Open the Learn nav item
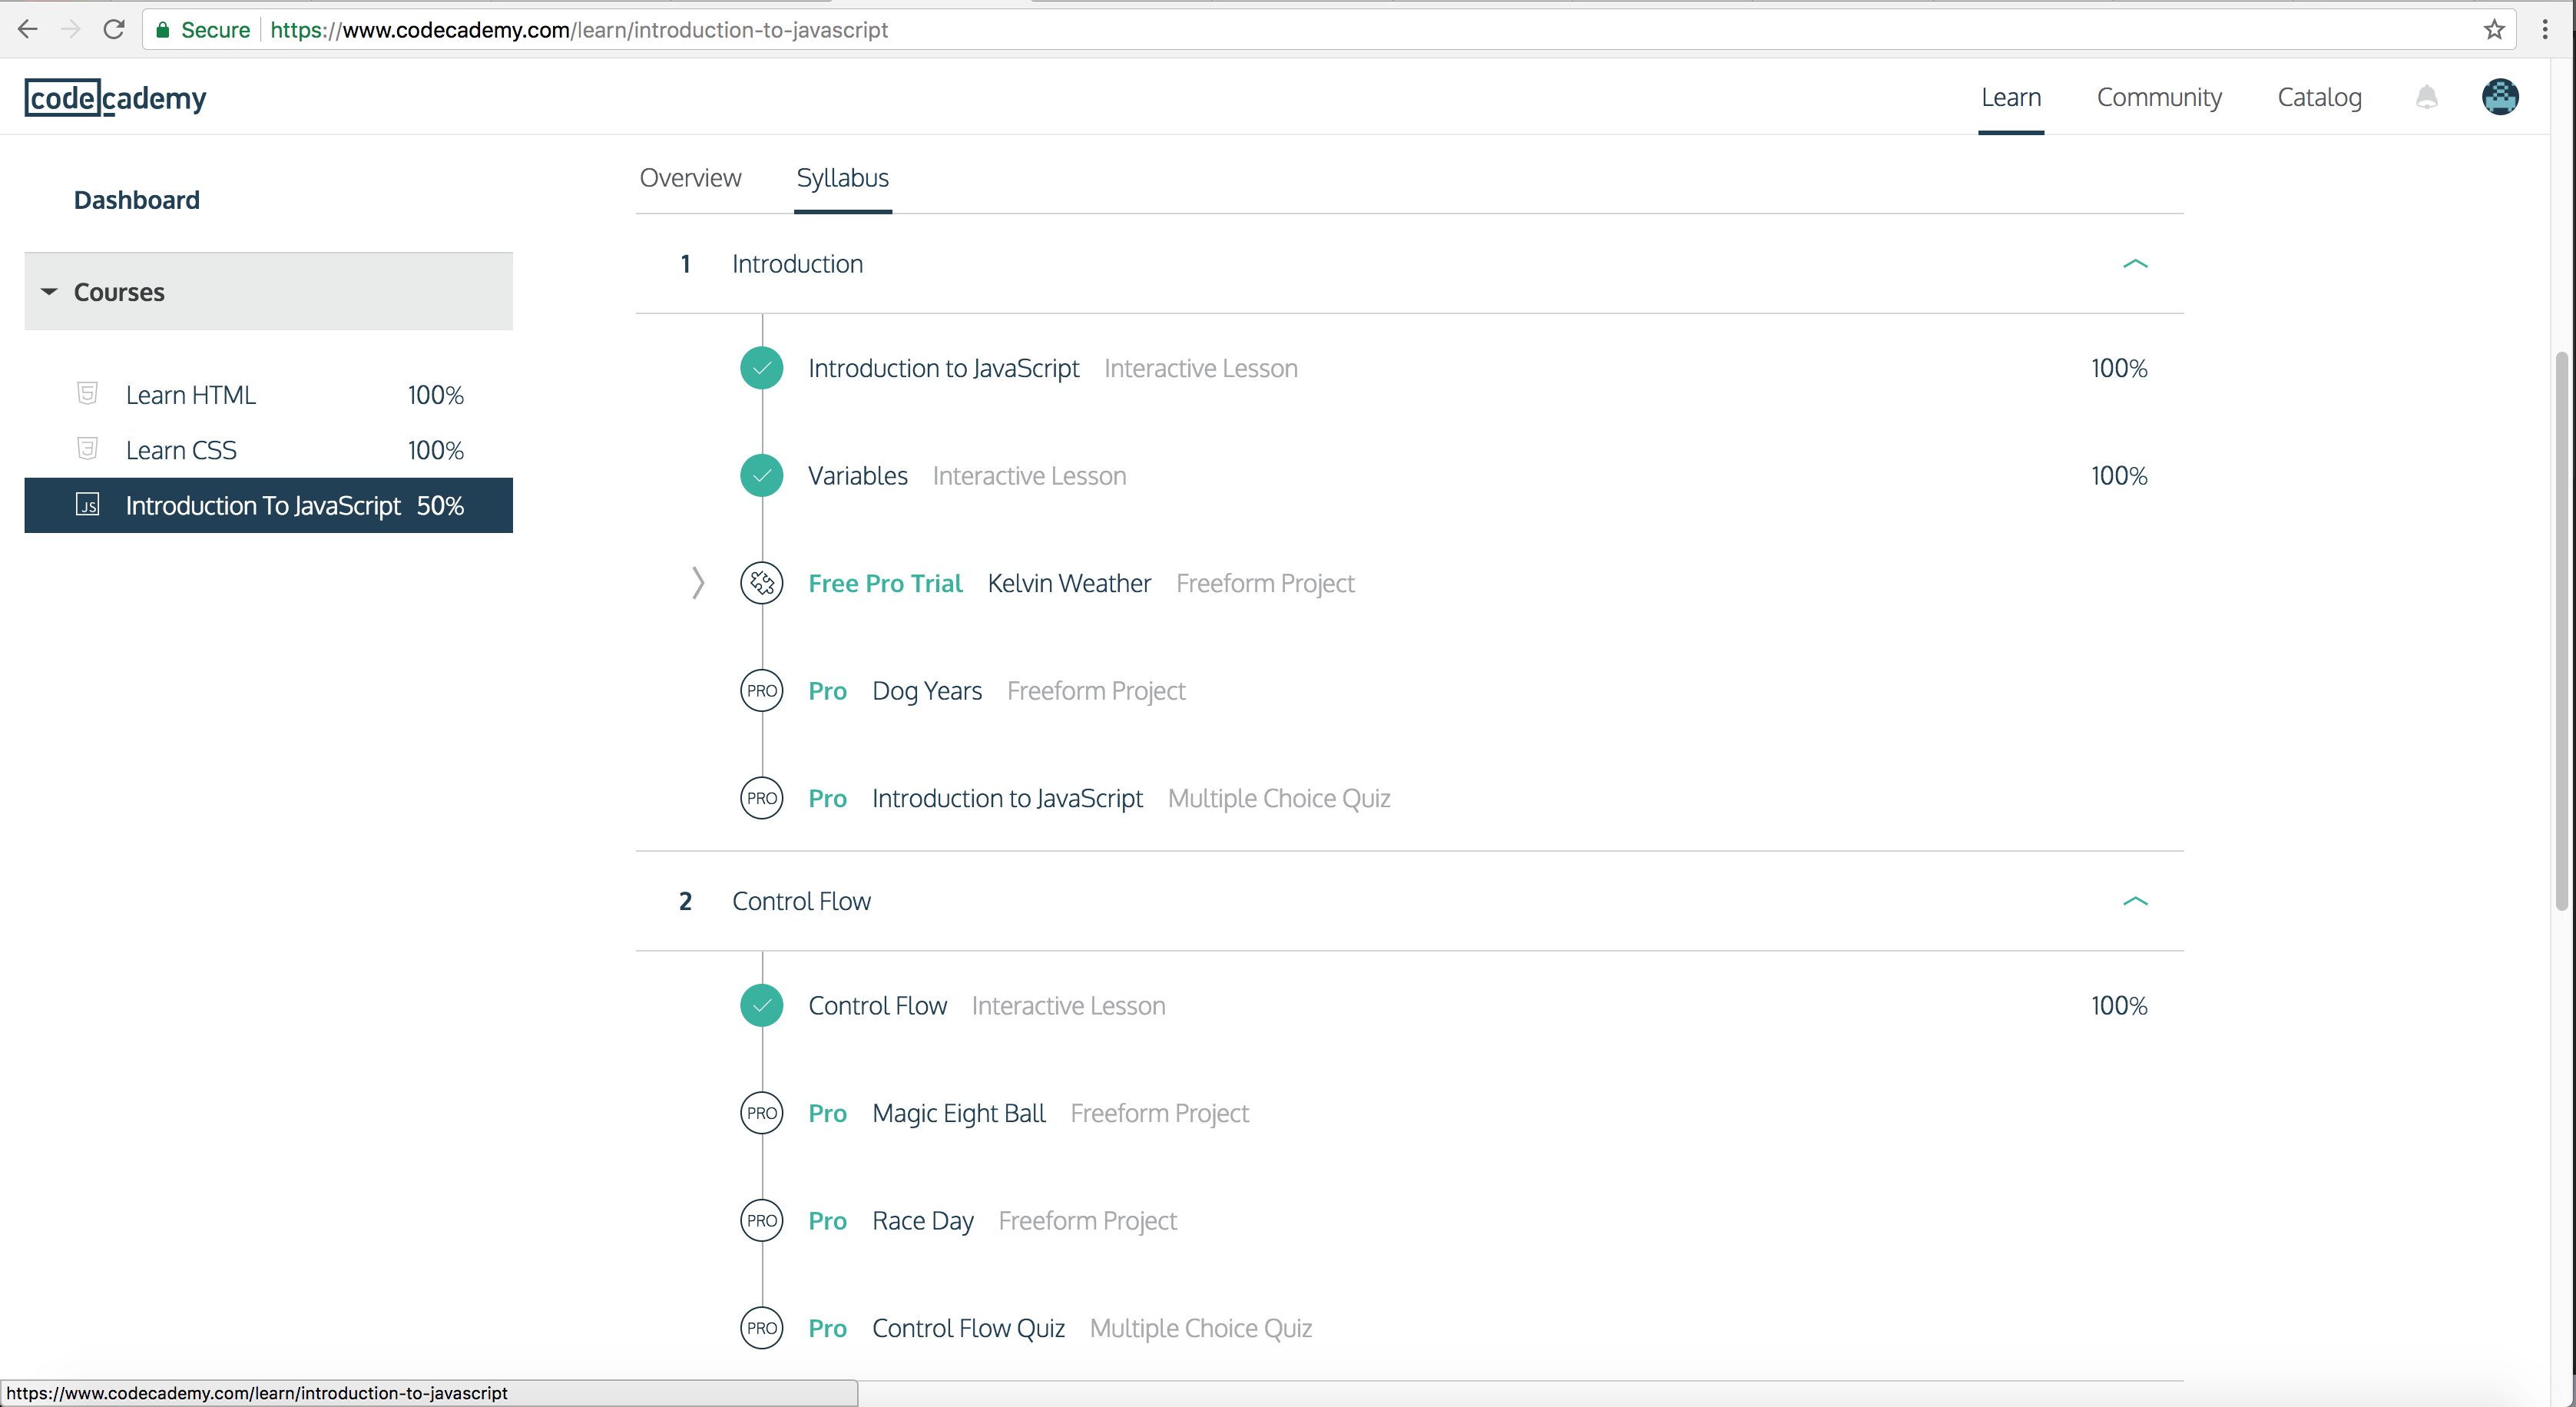This screenshot has height=1407, width=2576. click(x=2011, y=97)
